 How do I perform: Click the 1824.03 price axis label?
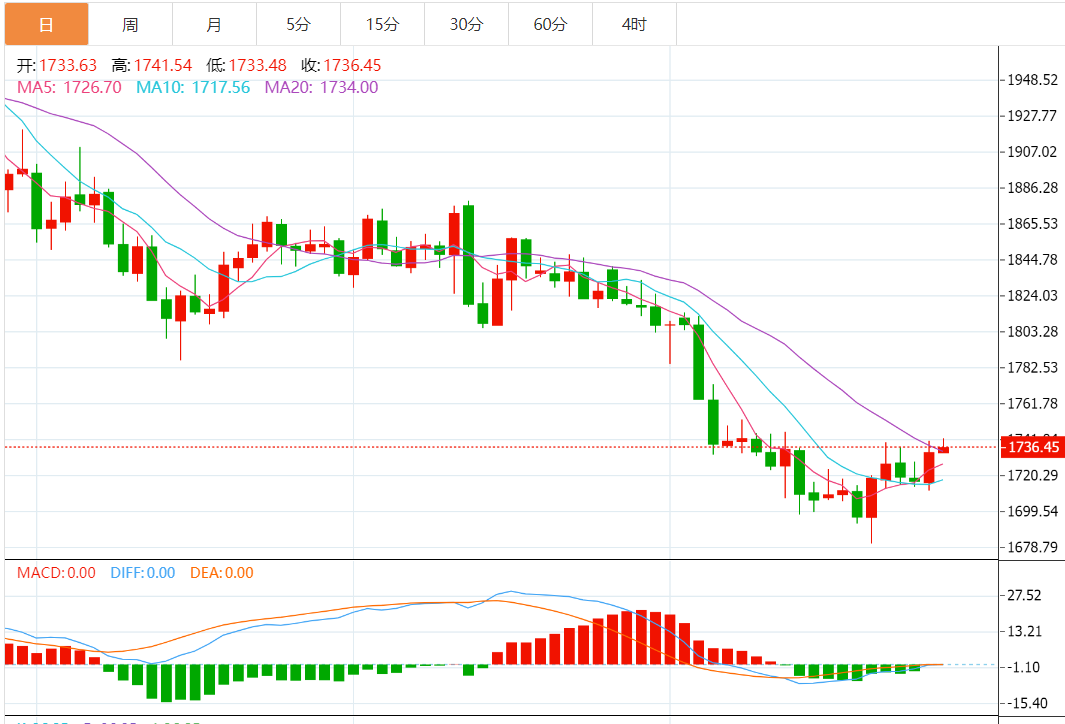point(1032,296)
